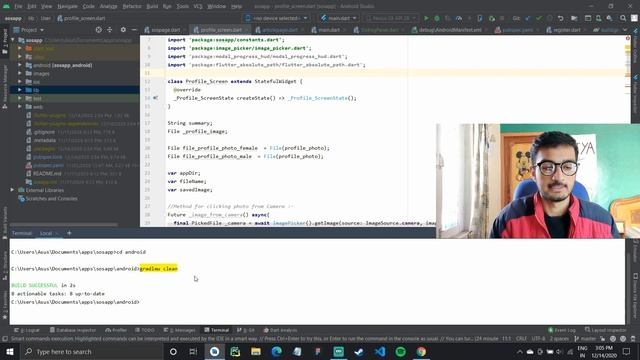Click the Profile speedometer icon in toolbar
This screenshot has width=640, height=360.
click(x=459, y=18)
